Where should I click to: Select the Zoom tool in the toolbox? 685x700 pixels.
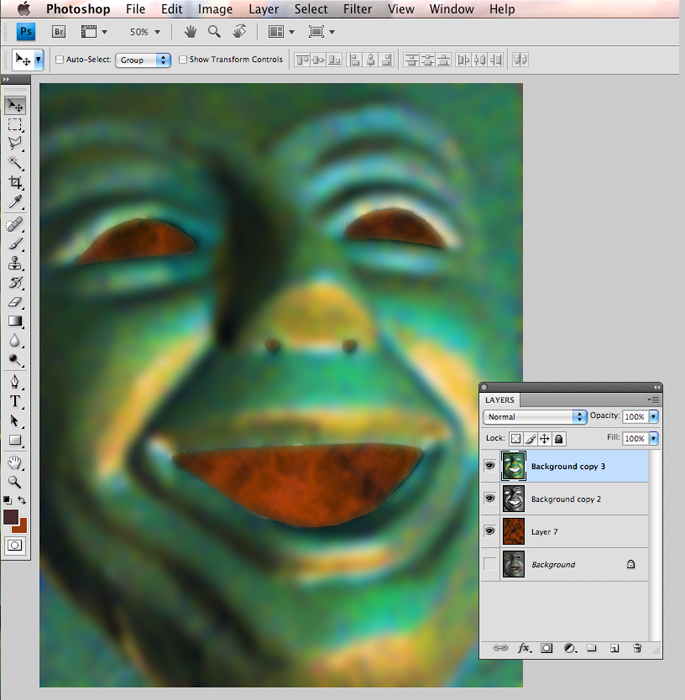pos(15,482)
